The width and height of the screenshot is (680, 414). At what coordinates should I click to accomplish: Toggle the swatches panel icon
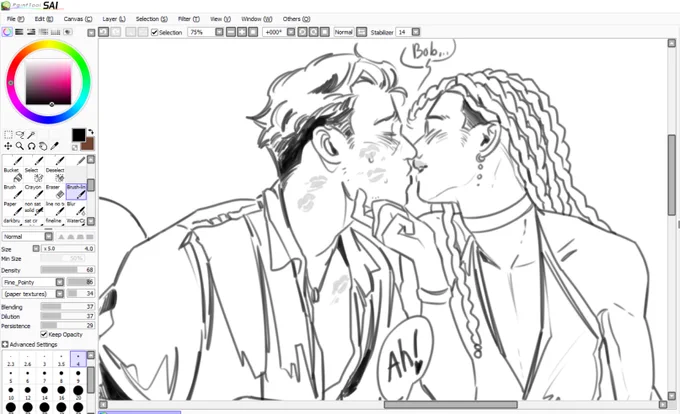(43, 32)
